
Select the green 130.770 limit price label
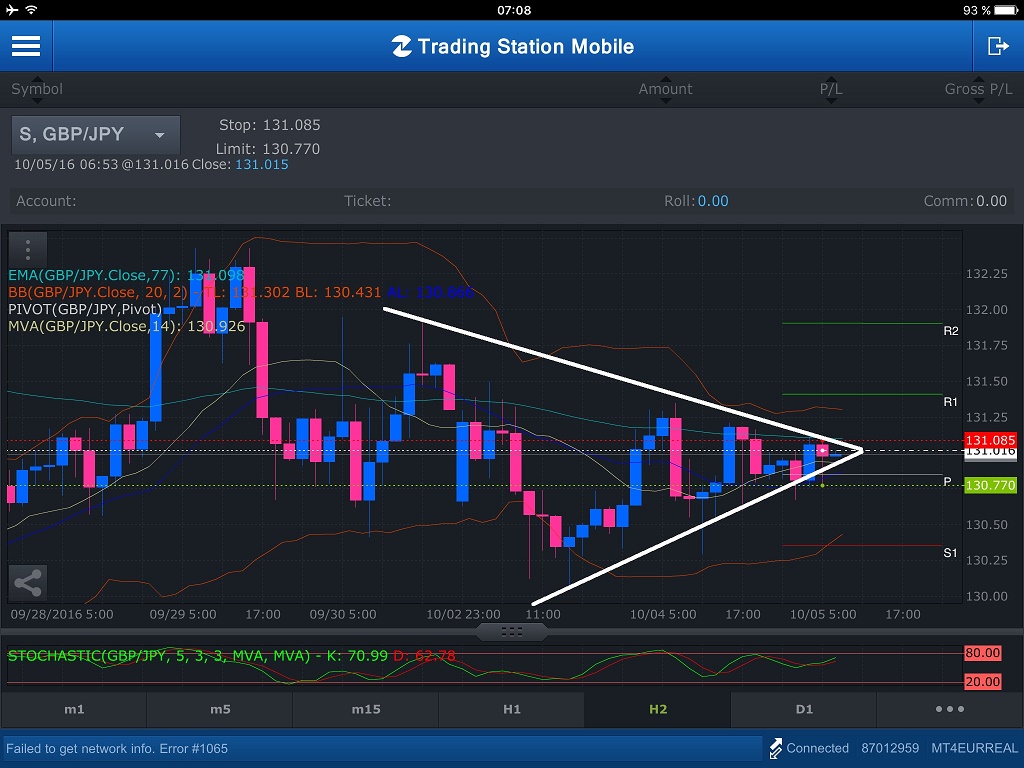(990, 485)
